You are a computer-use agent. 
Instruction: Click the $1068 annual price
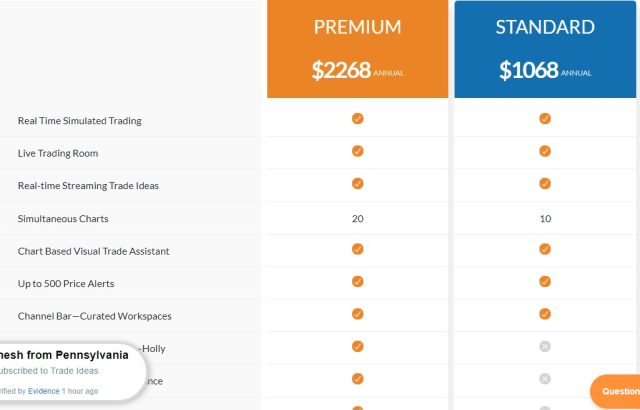[x=545, y=70]
